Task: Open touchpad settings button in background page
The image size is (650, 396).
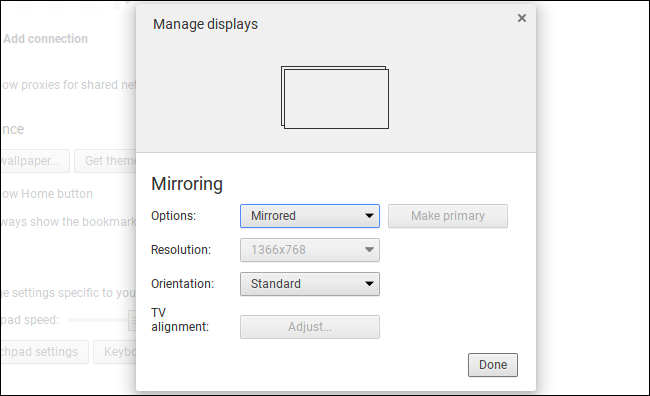Action: pos(44,352)
